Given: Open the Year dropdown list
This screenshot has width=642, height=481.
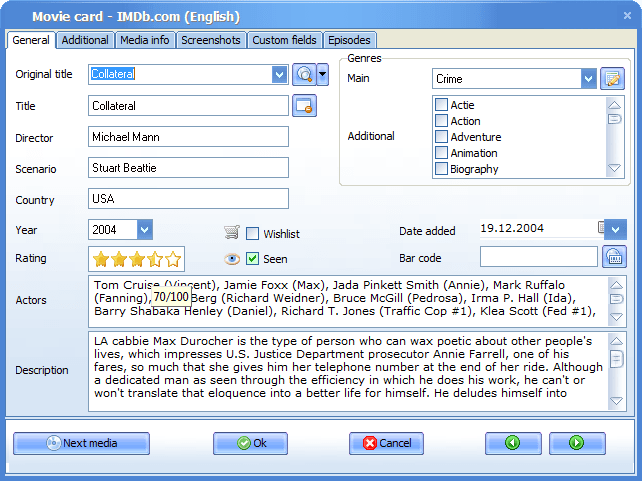Looking at the screenshot, I should point(144,230).
